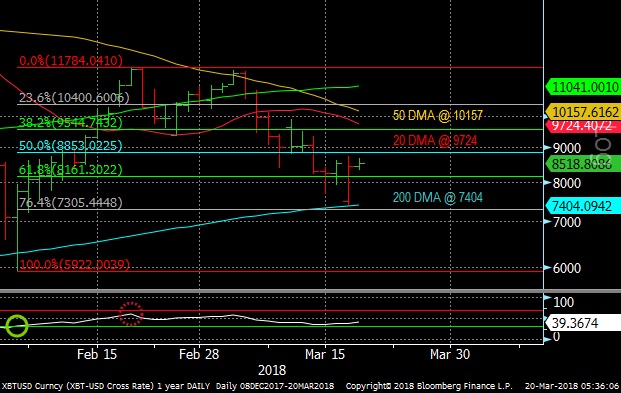Click the yellow 10157.6162 price tag
Screen dimensions: 621x393
583,112
